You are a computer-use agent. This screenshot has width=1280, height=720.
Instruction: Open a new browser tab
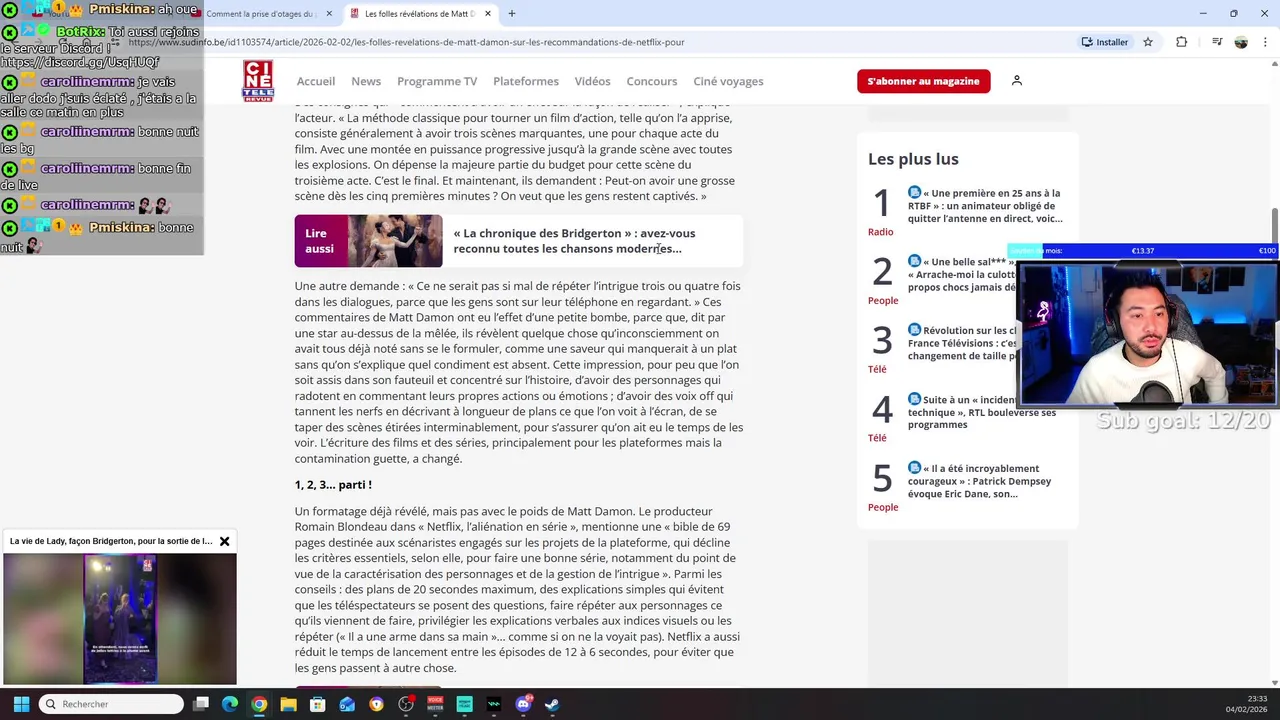511,14
